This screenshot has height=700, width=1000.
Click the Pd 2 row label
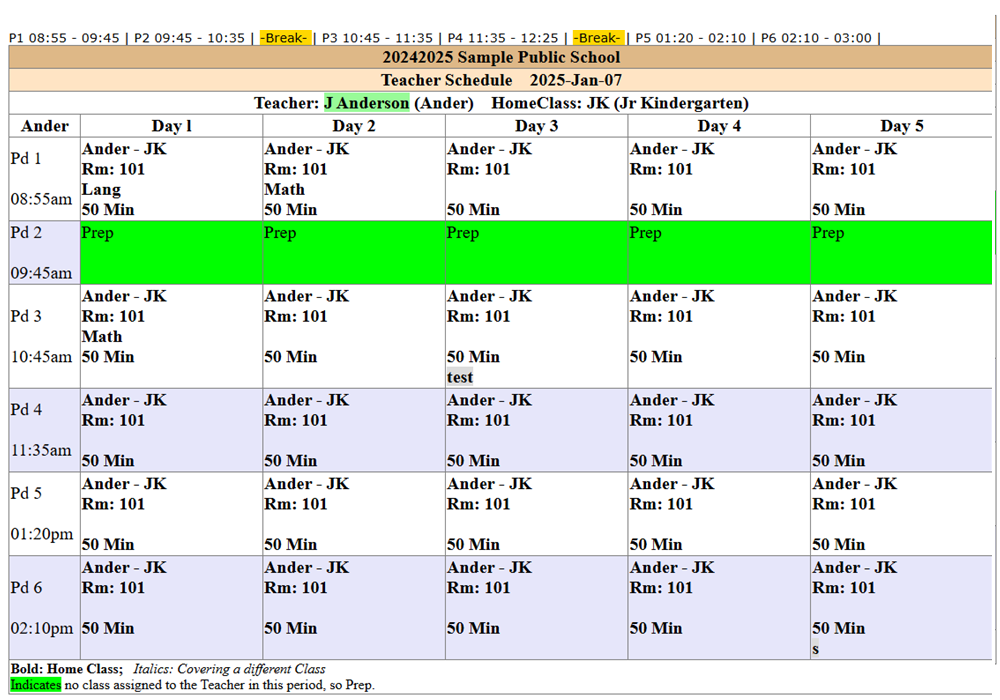[x=27, y=233]
